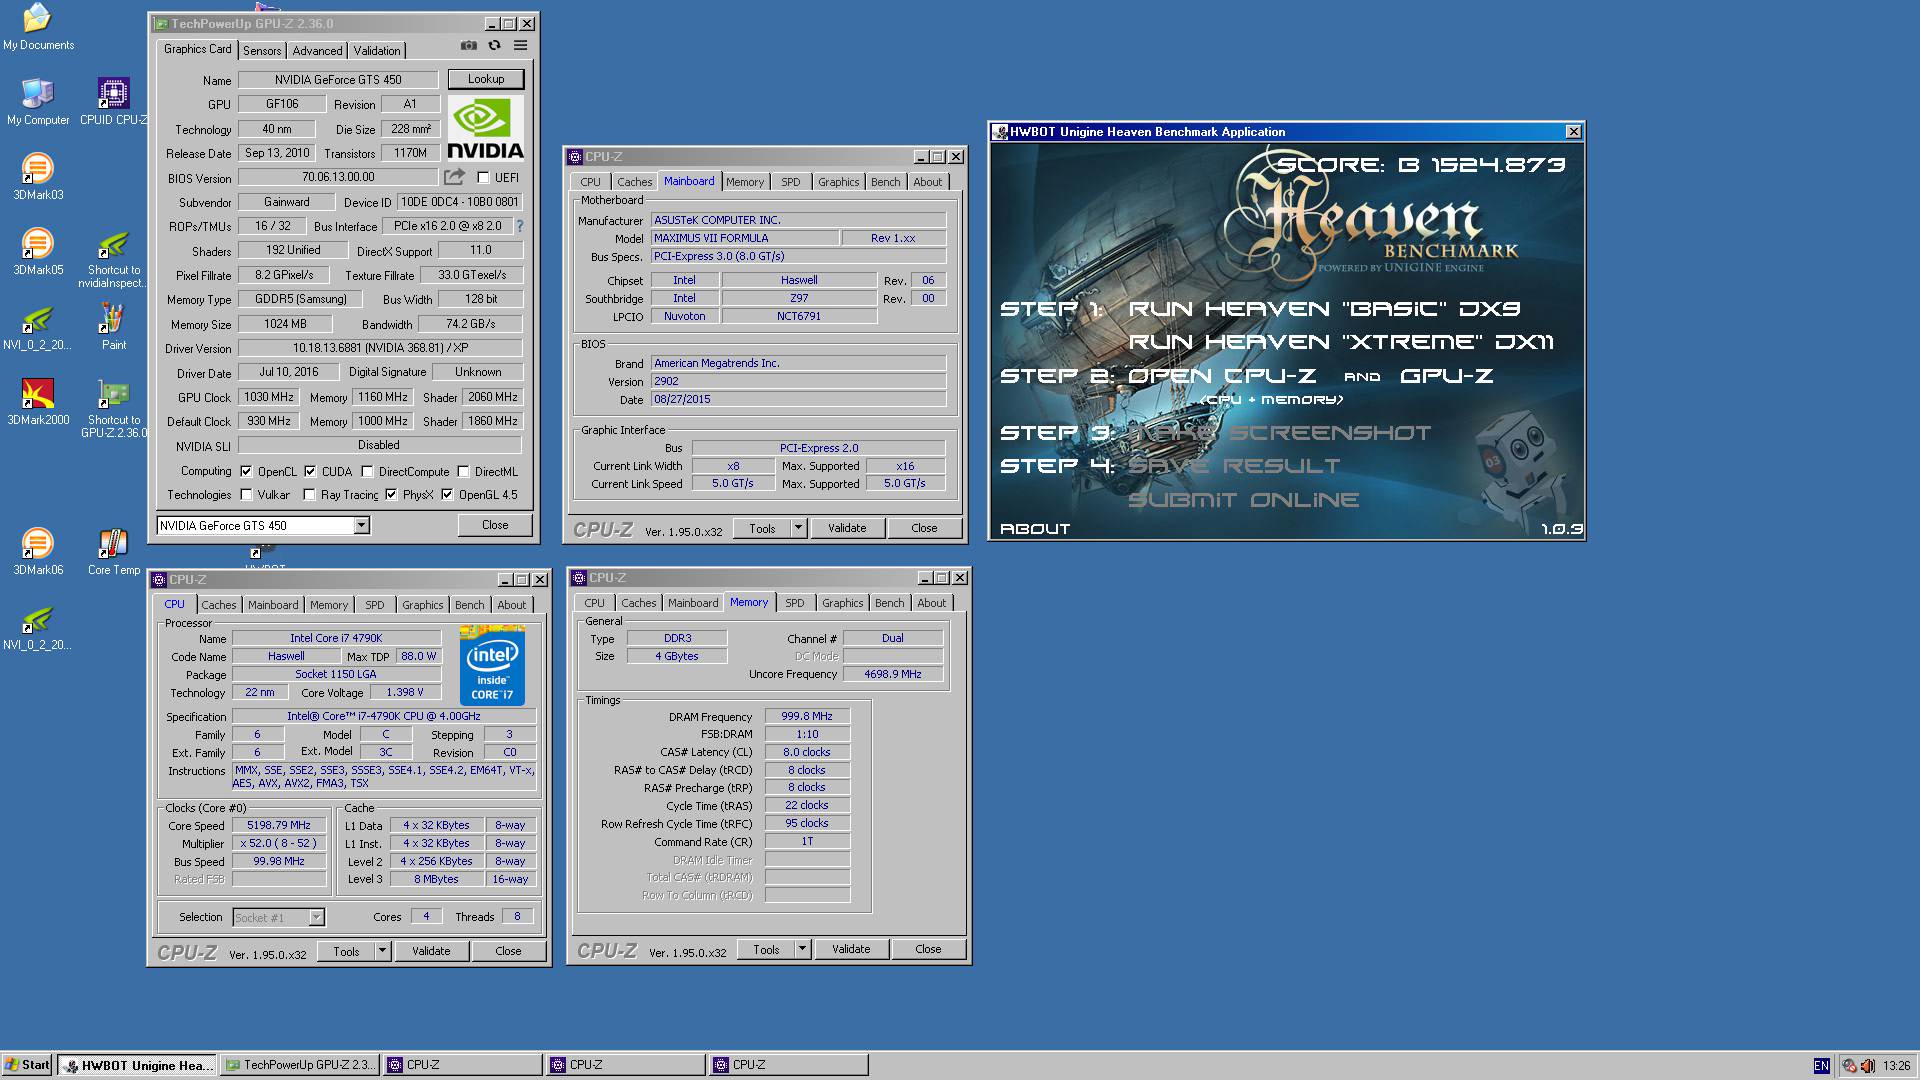
Task: Click the Core Speed value field
Action: [279, 825]
